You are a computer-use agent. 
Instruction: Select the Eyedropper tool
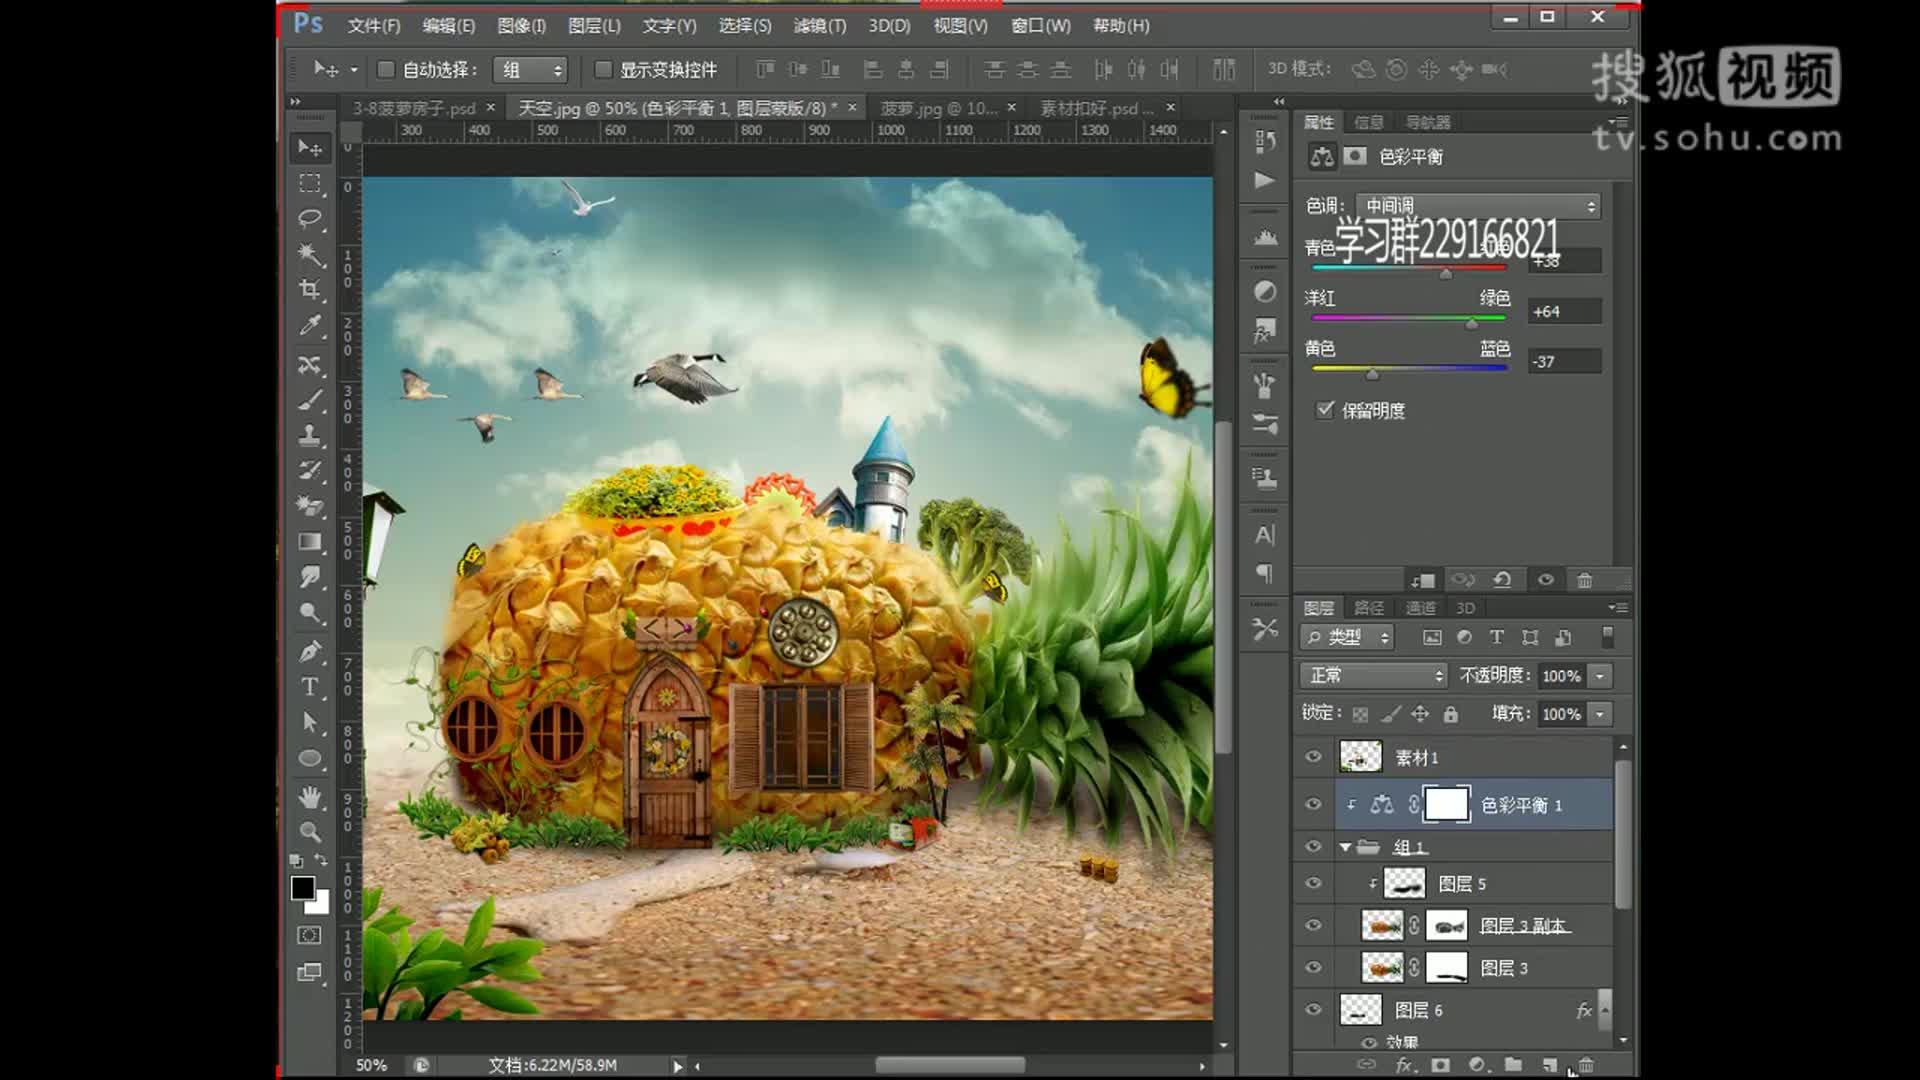(310, 326)
